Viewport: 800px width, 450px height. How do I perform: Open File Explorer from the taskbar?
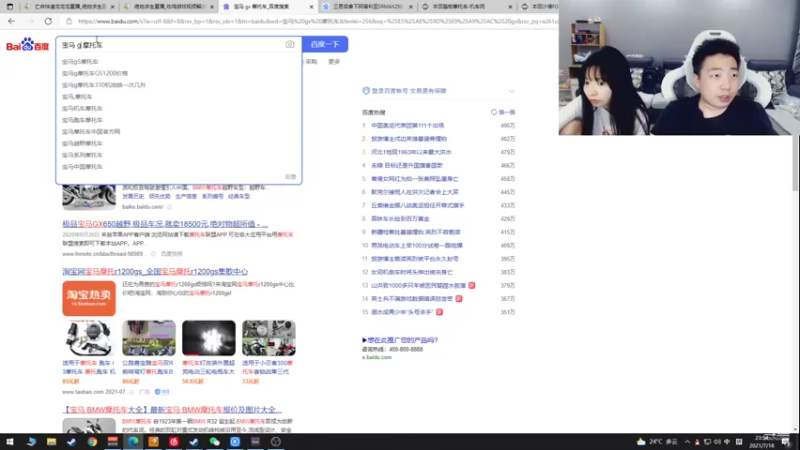pyautogui.click(x=51, y=442)
